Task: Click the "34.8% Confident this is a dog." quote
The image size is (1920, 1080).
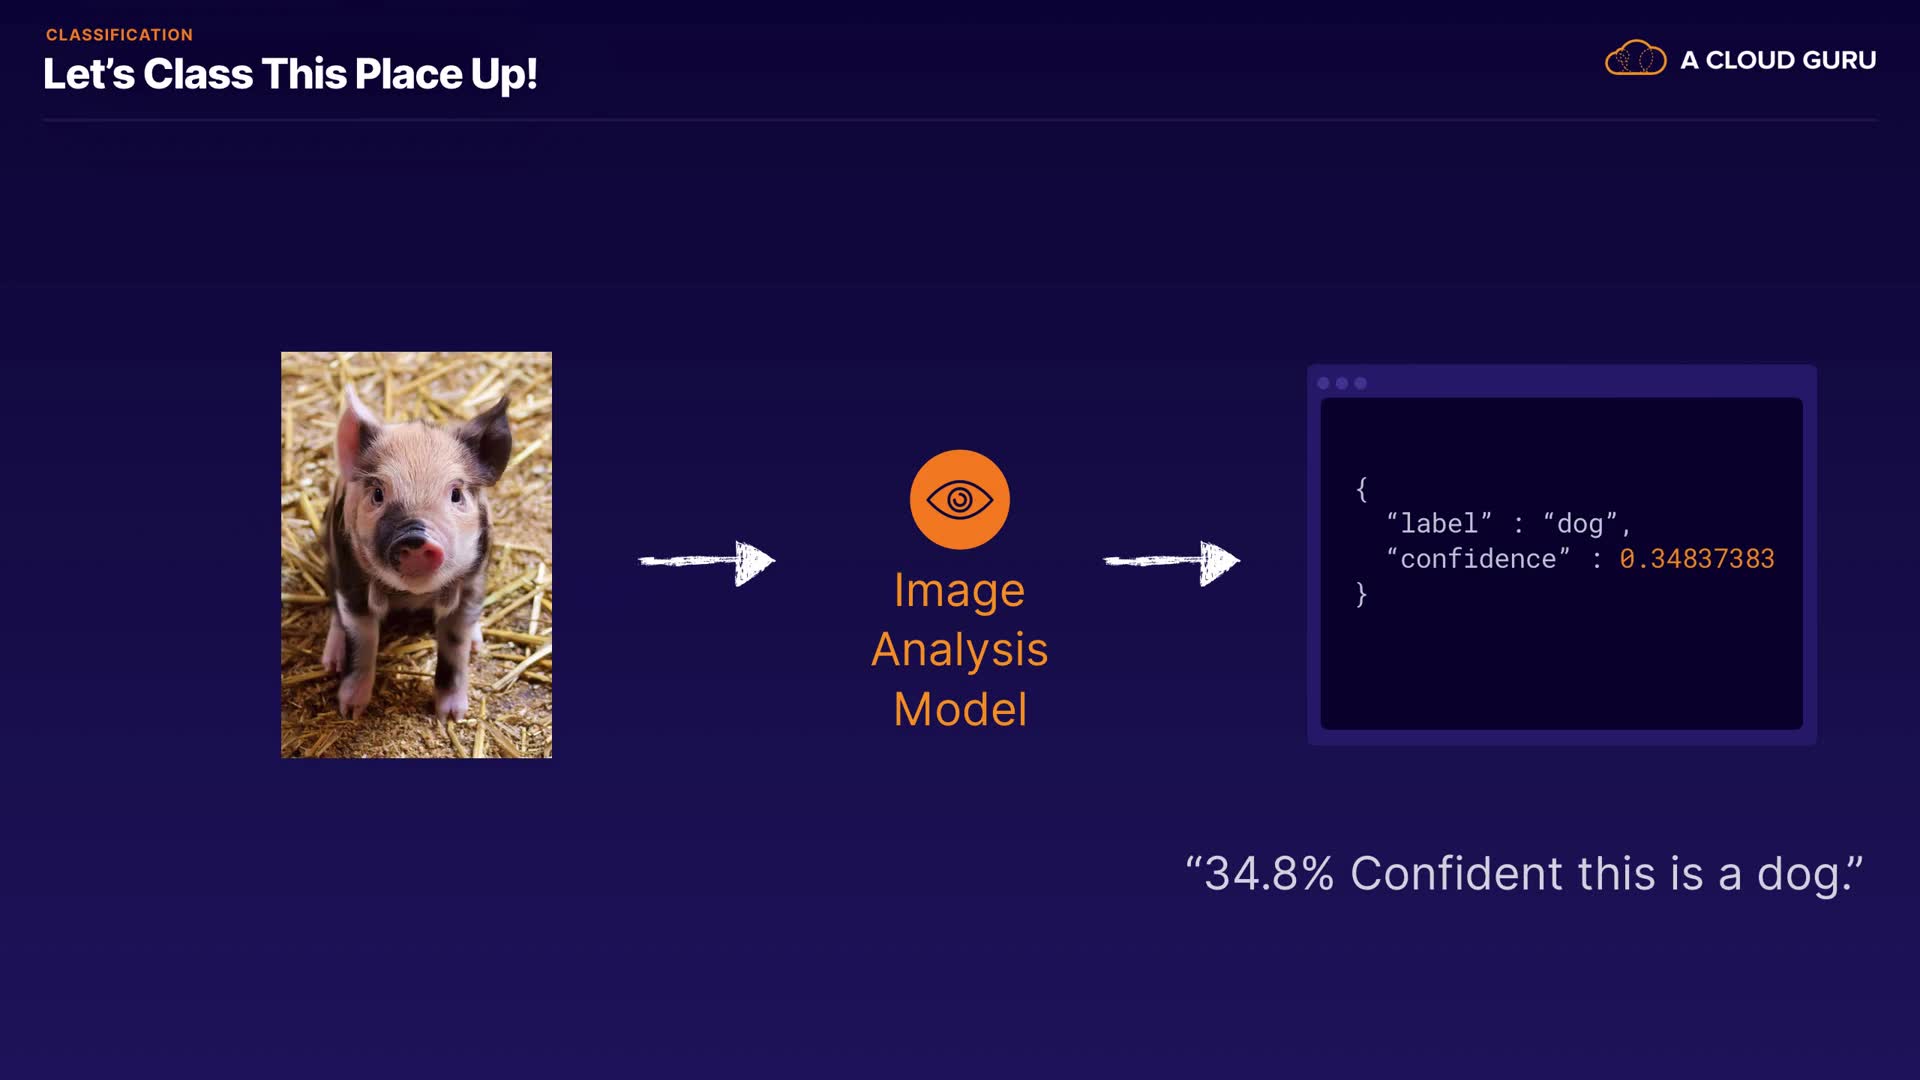Action: [x=1524, y=873]
